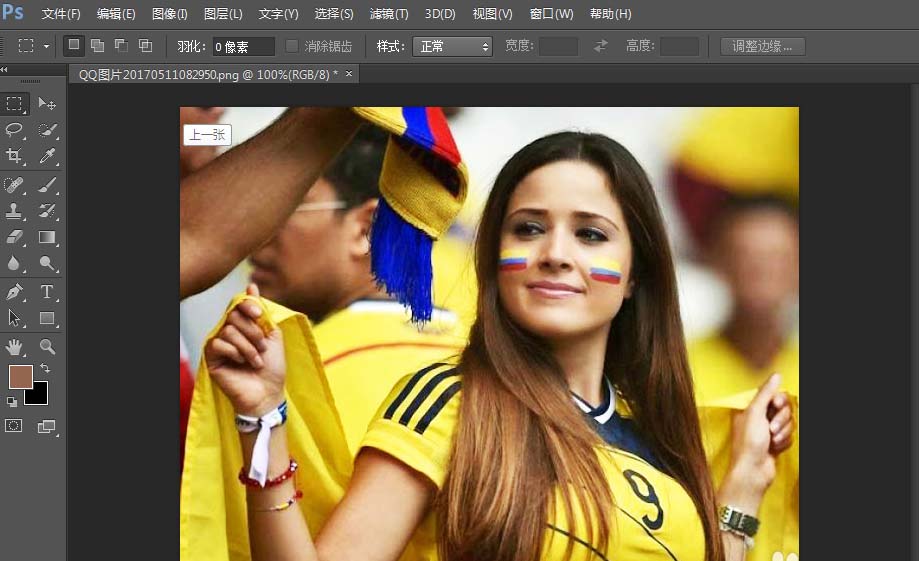Image resolution: width=919 pixels, height=561 pixels.
Task: Select the Lasso tool
Action: [15, 130]
